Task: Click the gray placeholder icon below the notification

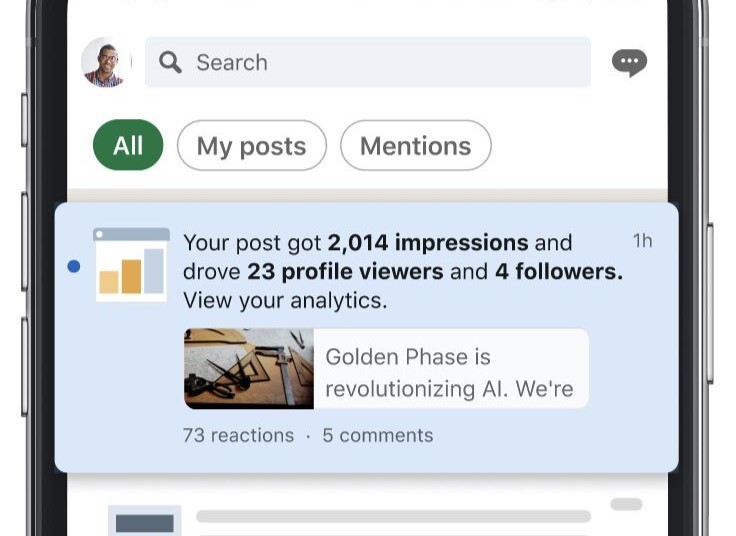Action: click(x=144, y=521)
